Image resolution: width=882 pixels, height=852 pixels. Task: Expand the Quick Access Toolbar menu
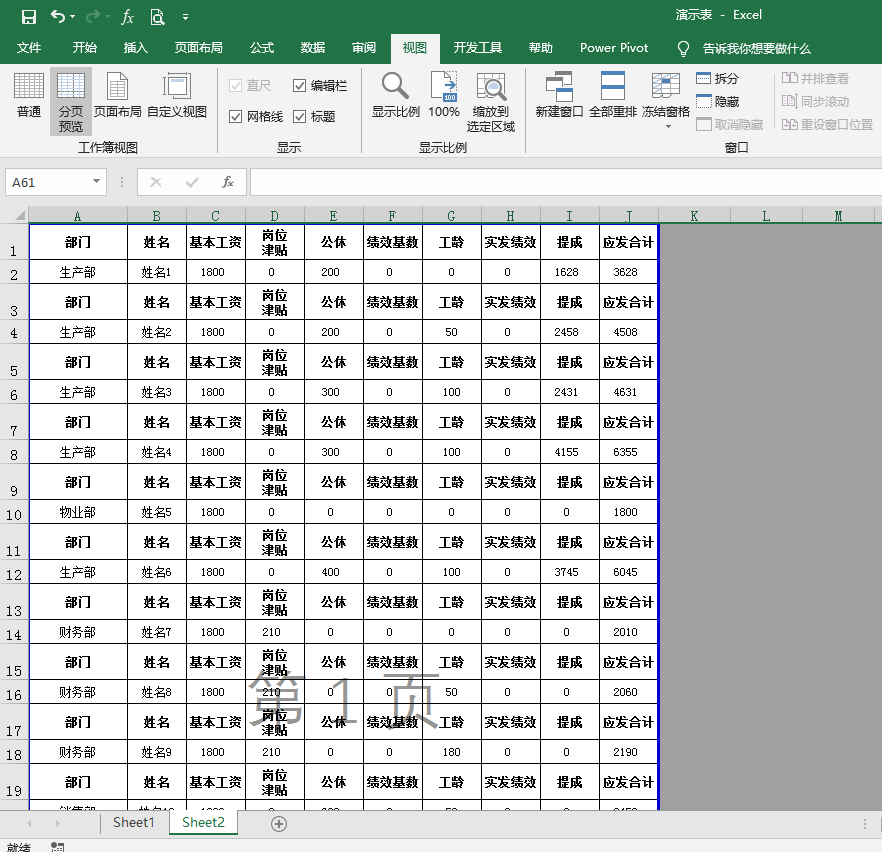click(x=185, y=16)
